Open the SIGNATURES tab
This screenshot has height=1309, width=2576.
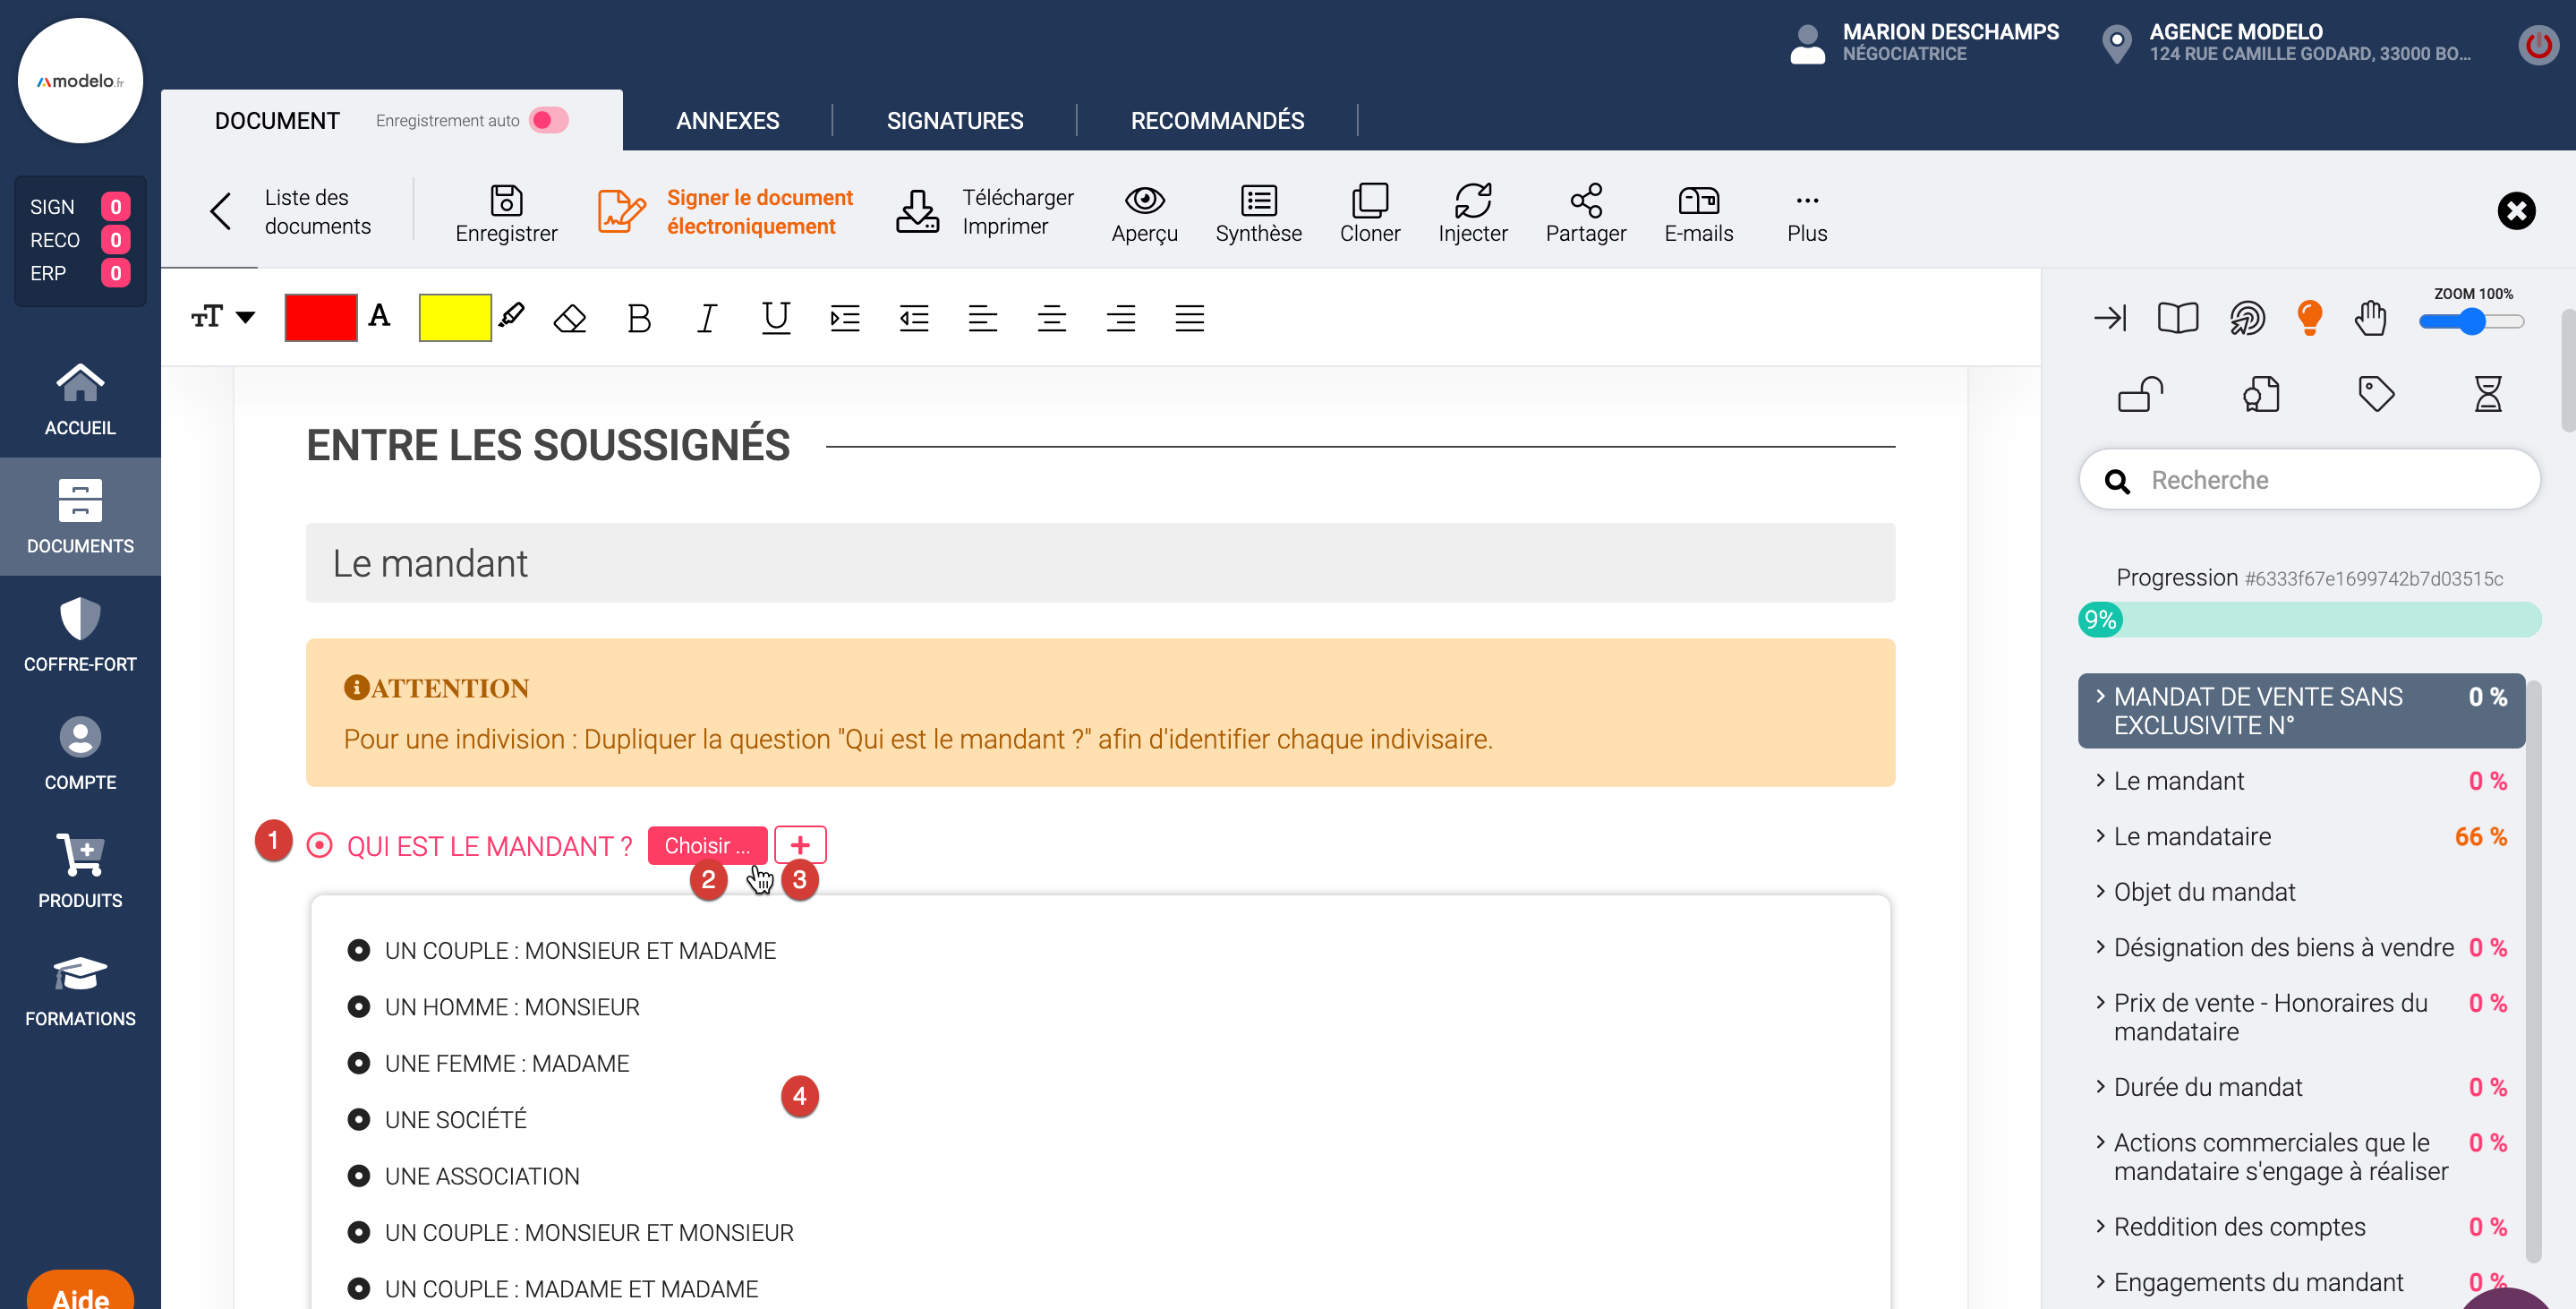pos(954,121)
